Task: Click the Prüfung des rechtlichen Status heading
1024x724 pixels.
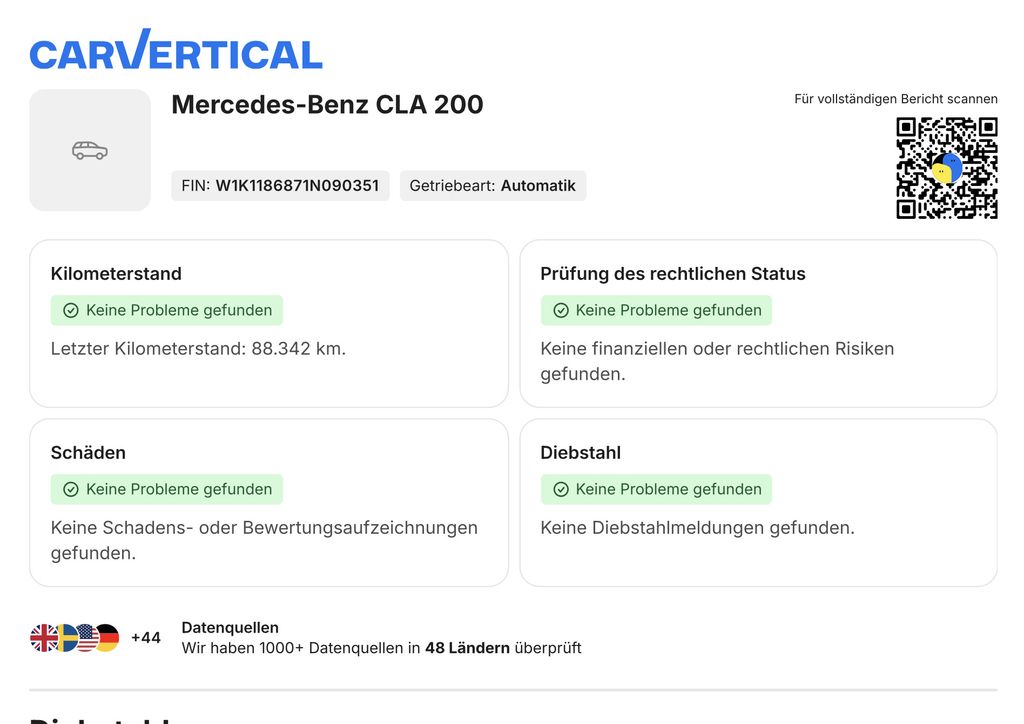Action: click(x=673, y=274)
